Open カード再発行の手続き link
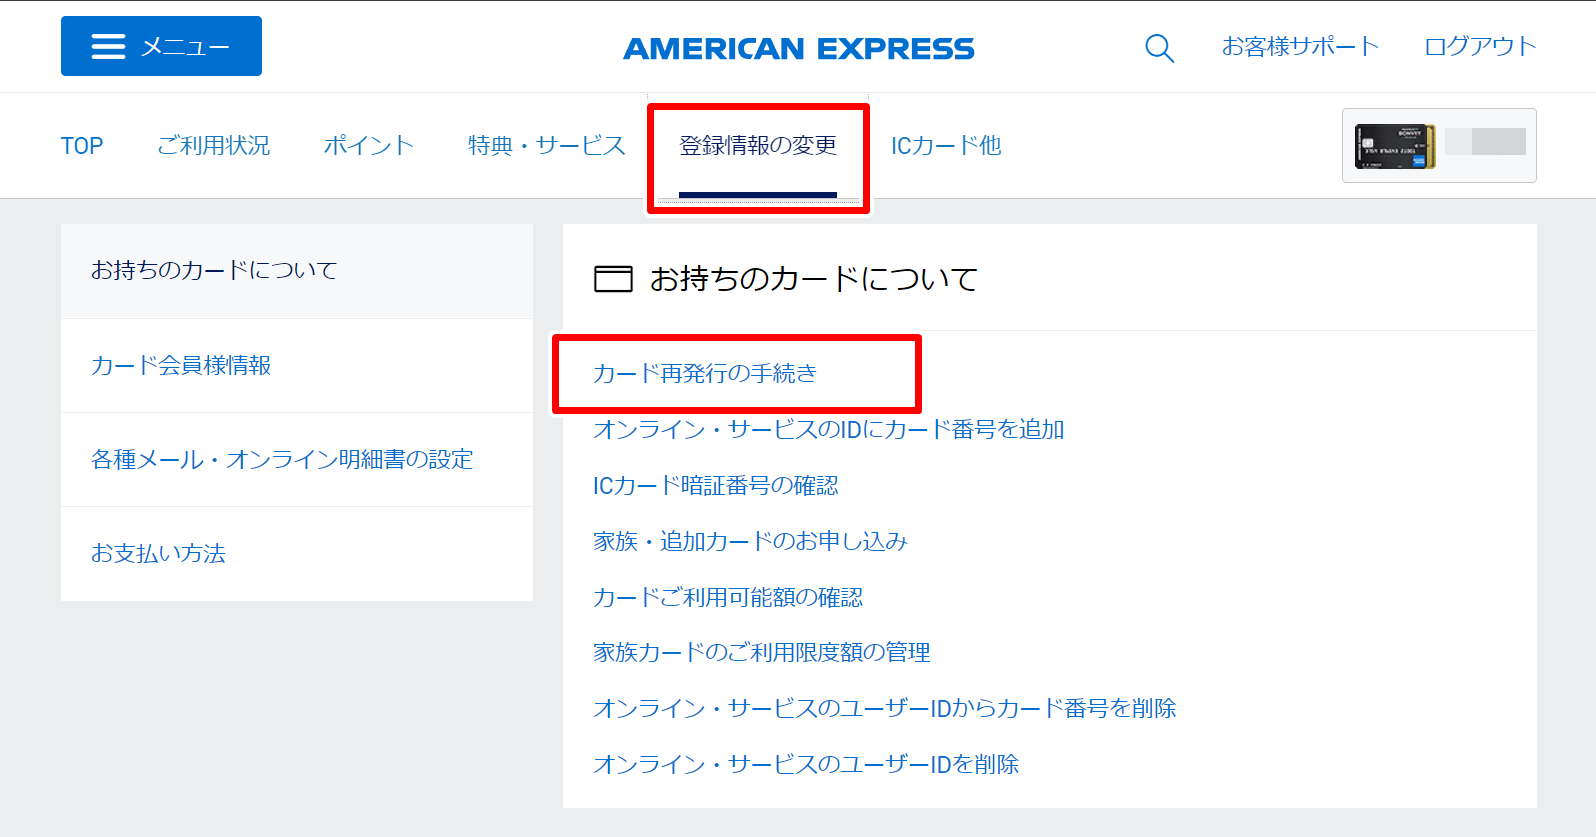 coord(705,374)
